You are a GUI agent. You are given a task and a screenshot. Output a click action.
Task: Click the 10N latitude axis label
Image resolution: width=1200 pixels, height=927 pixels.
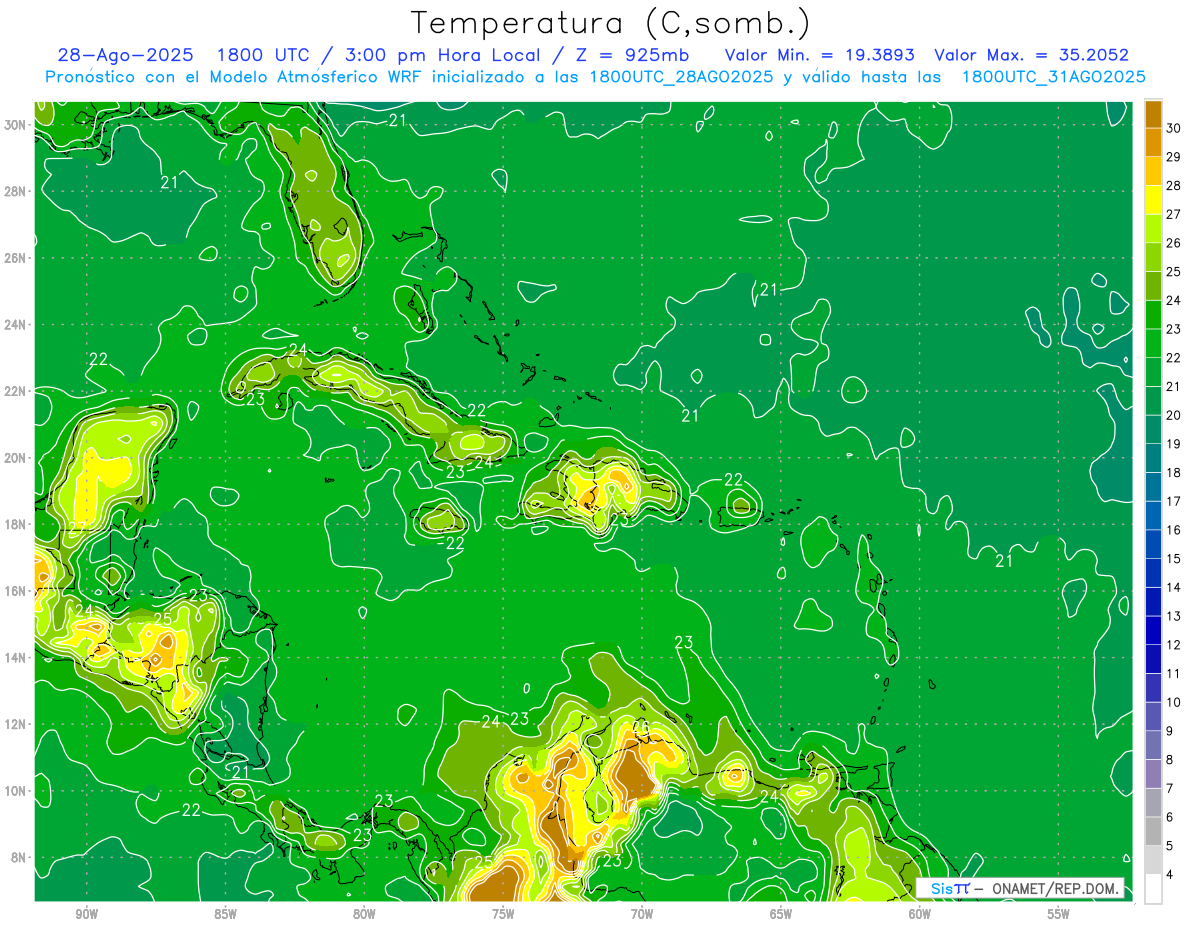click(x=15, y=790)
